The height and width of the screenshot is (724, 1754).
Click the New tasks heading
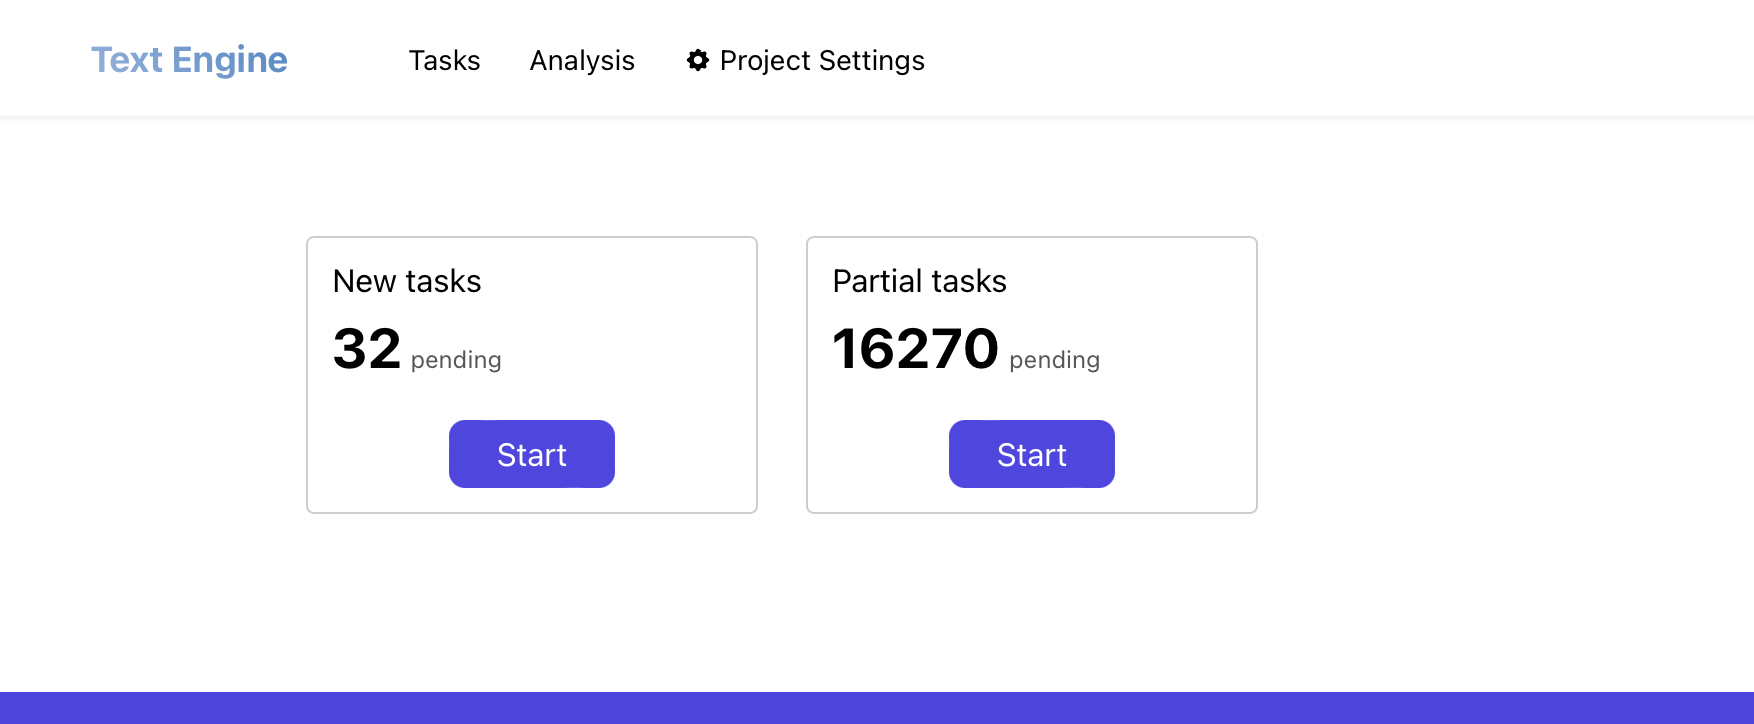click(407, 282)
